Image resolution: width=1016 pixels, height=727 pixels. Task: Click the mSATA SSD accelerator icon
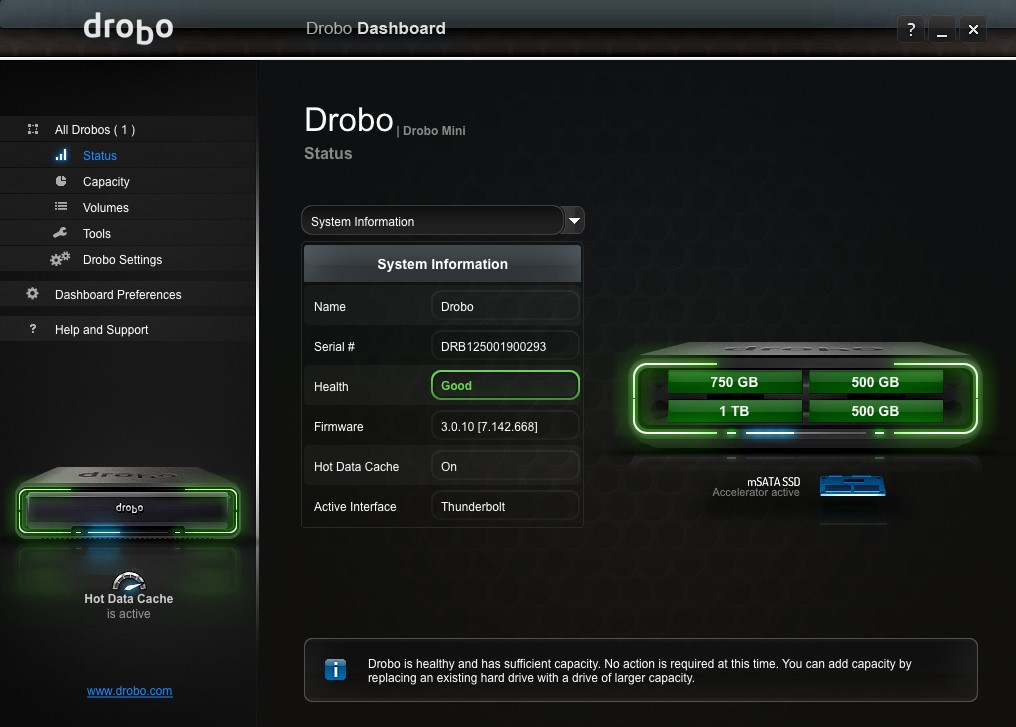coord(852,487)
